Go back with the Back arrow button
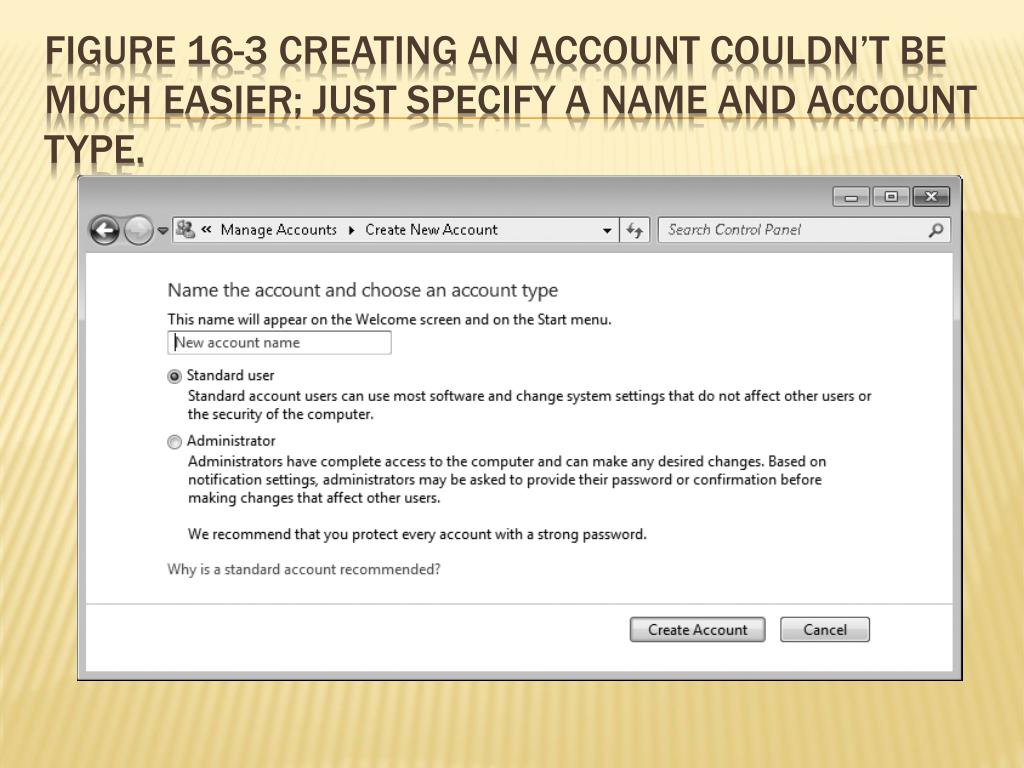The height and width of the screenshot is (768, 1024). (x=104, y=231)
